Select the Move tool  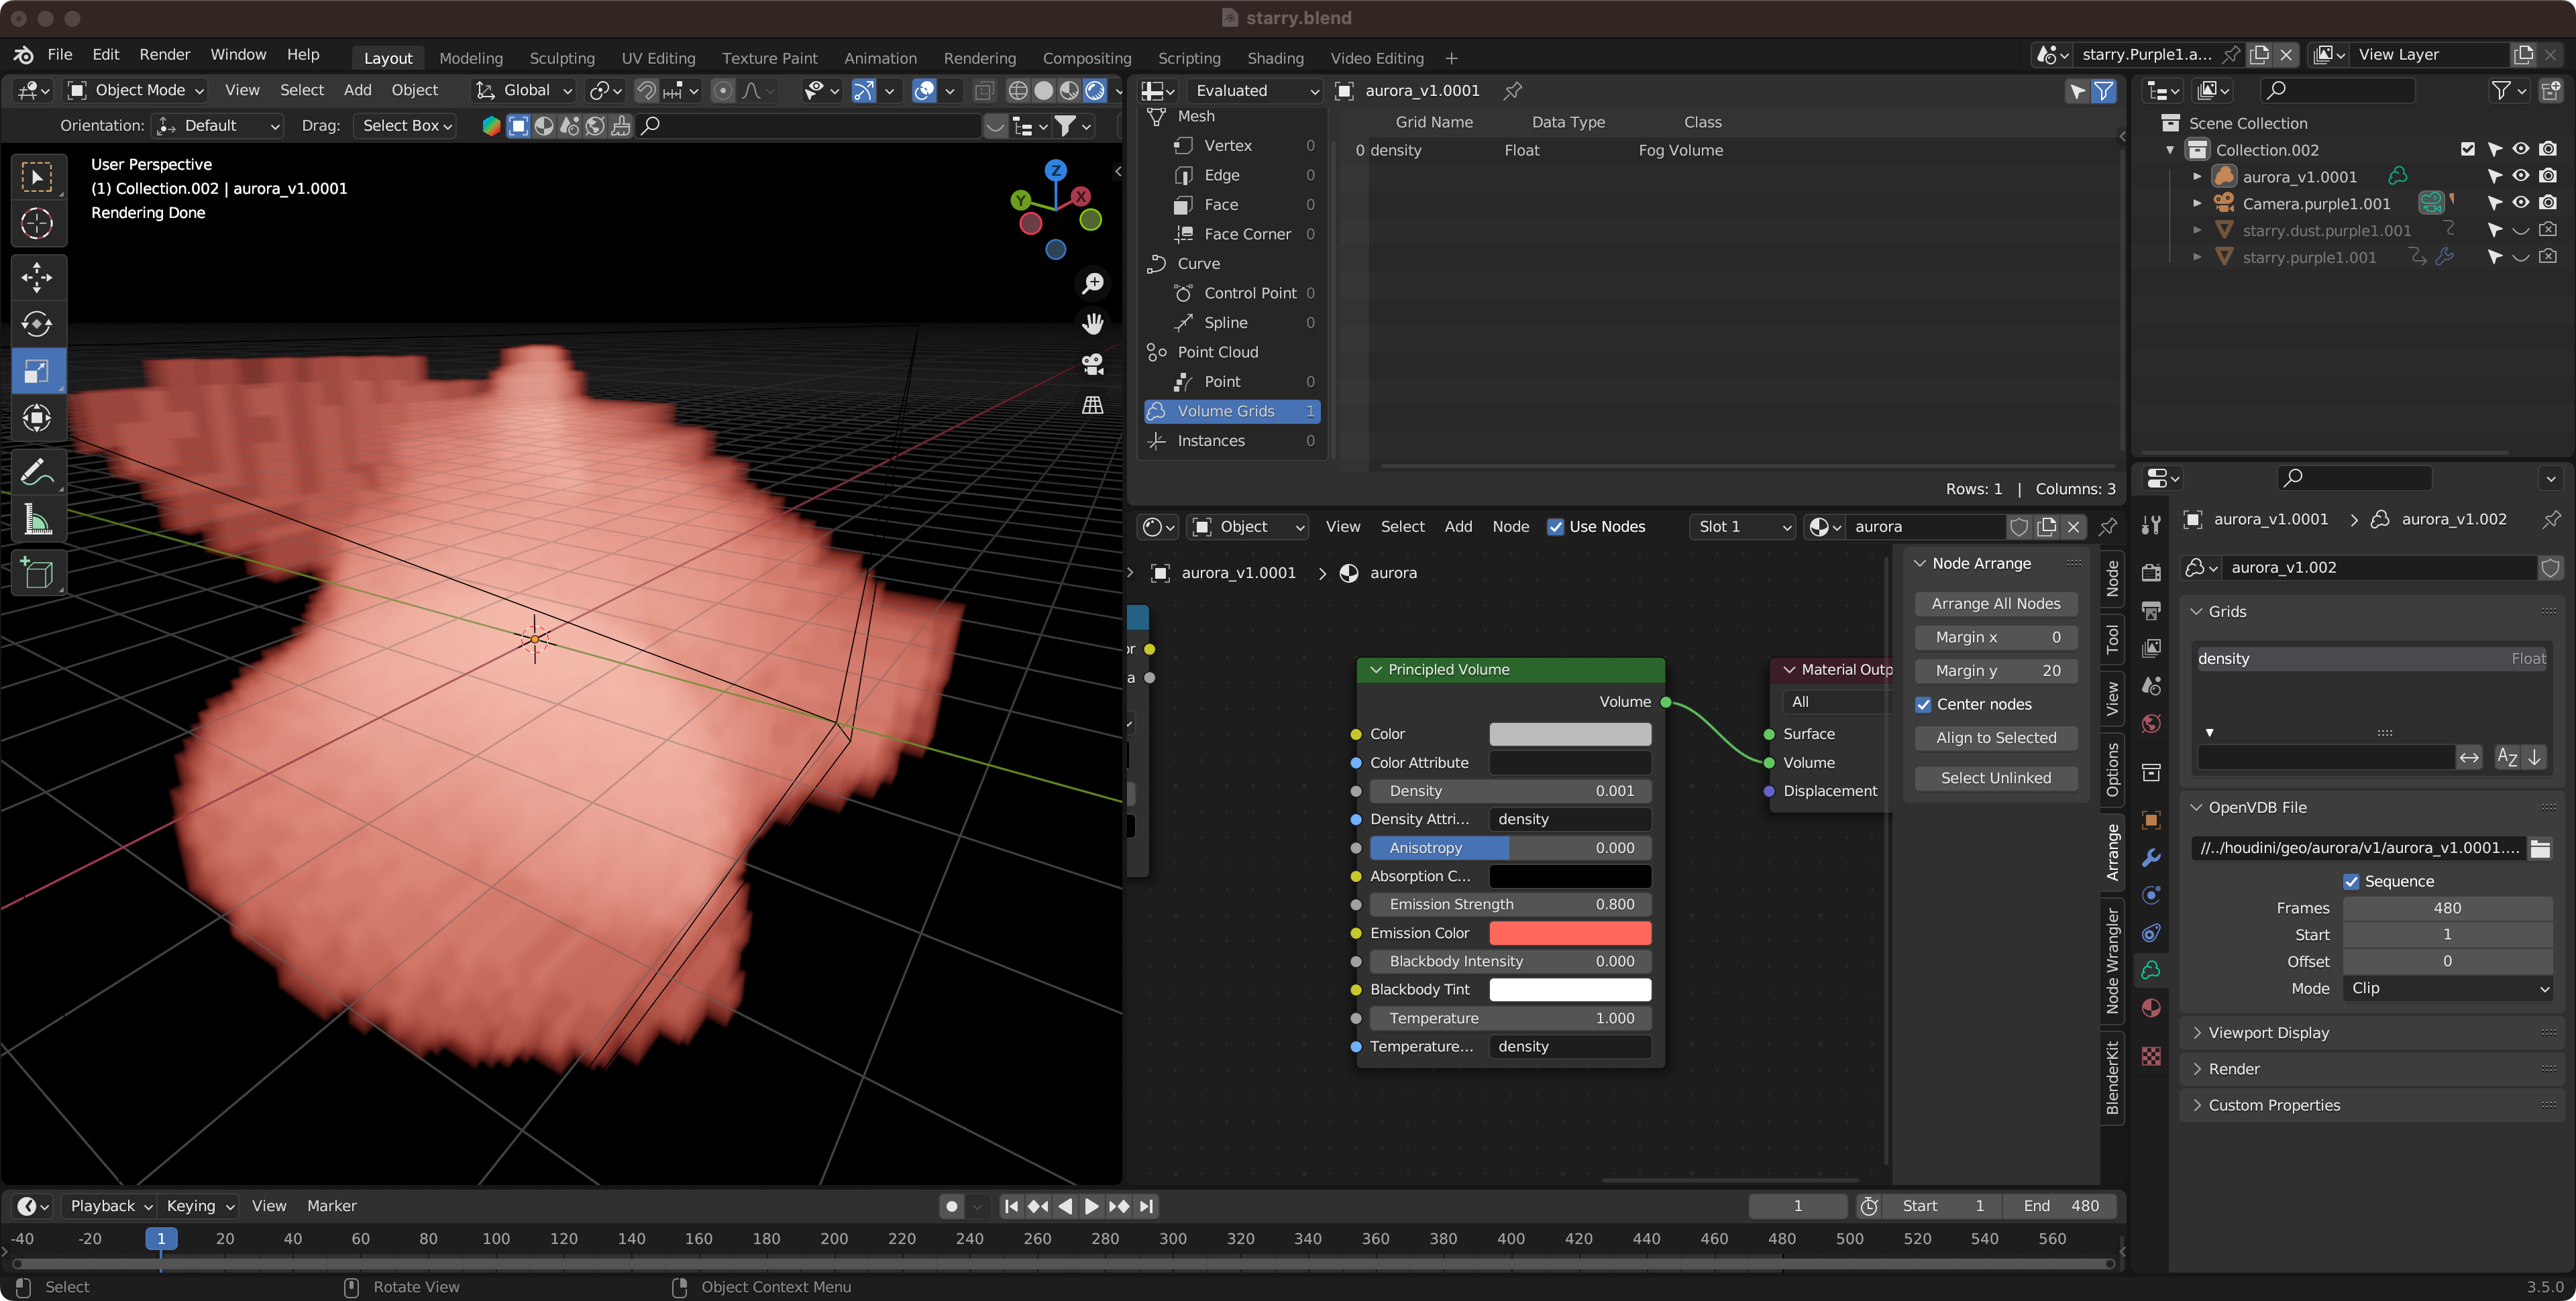pos(37,276)
